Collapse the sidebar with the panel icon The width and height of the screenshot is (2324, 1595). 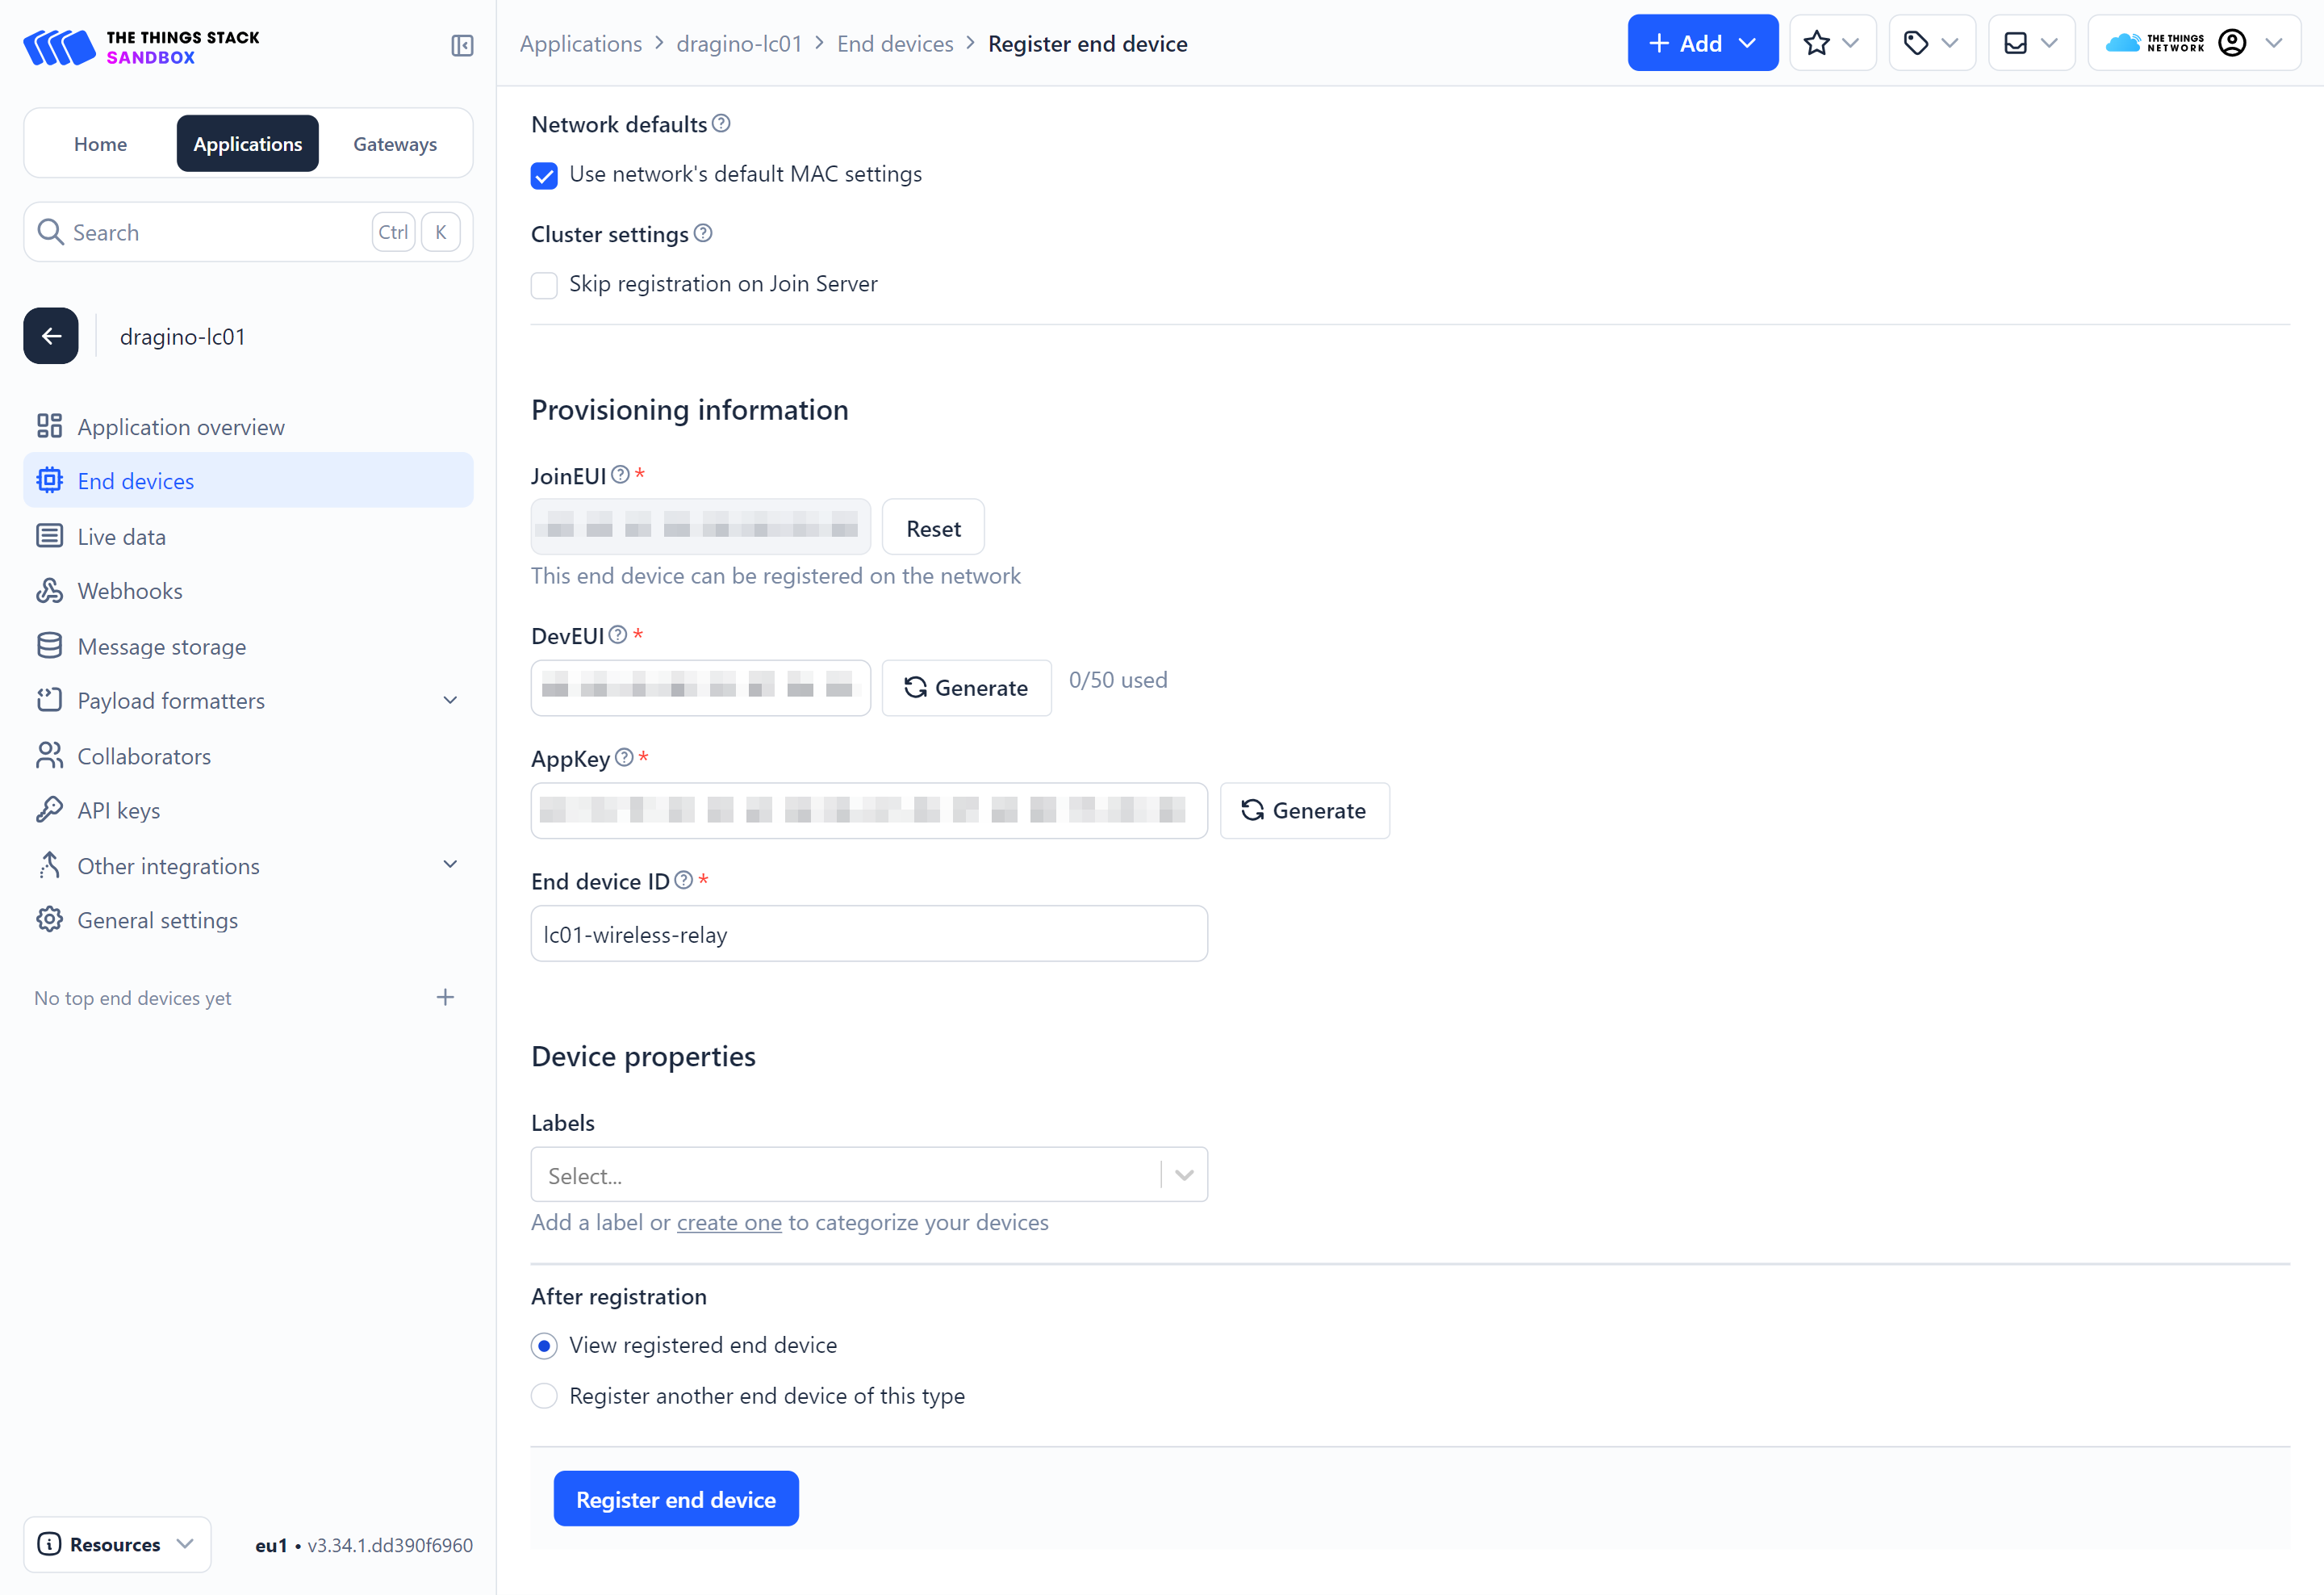tap(462, 45)
